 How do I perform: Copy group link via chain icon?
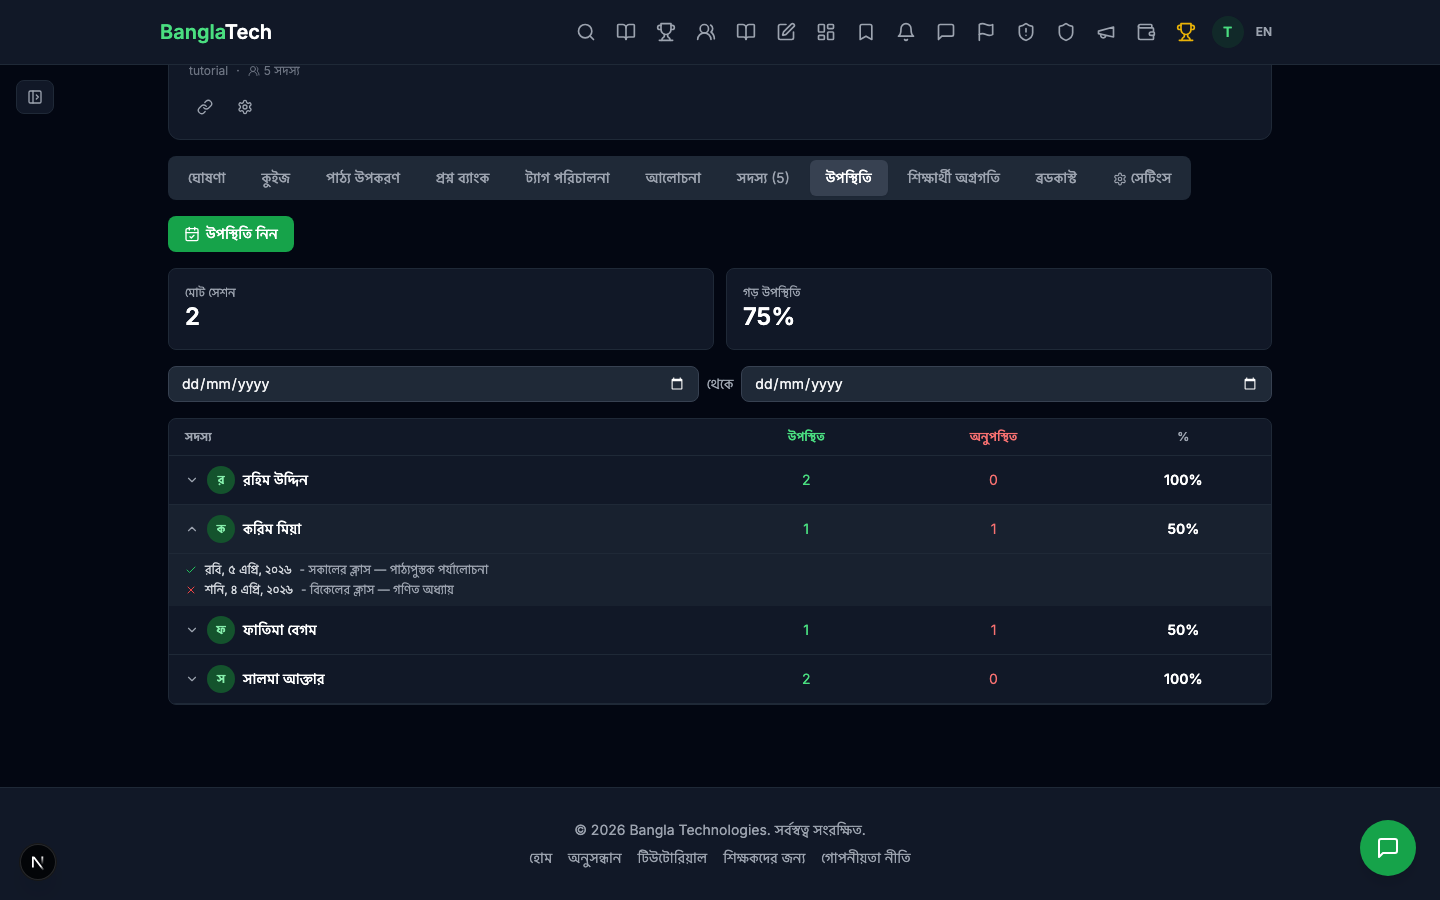(205, 107)
